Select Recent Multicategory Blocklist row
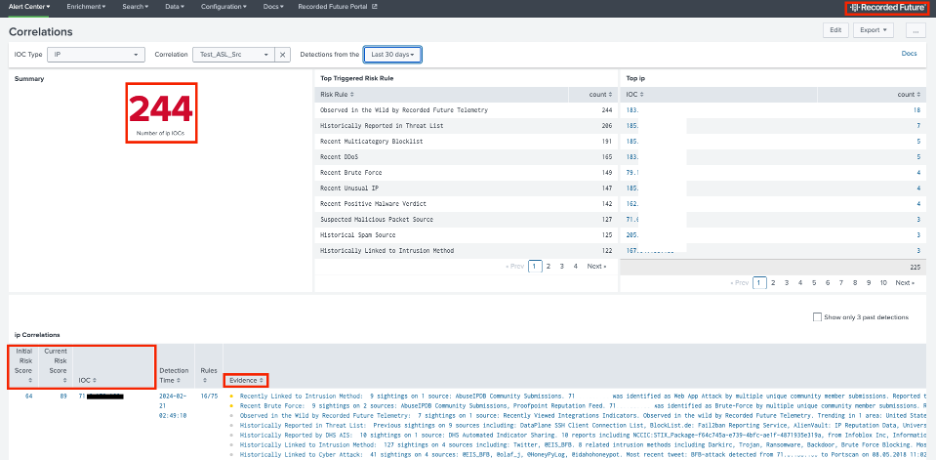 pyautogui.click(x=466, y=141)
